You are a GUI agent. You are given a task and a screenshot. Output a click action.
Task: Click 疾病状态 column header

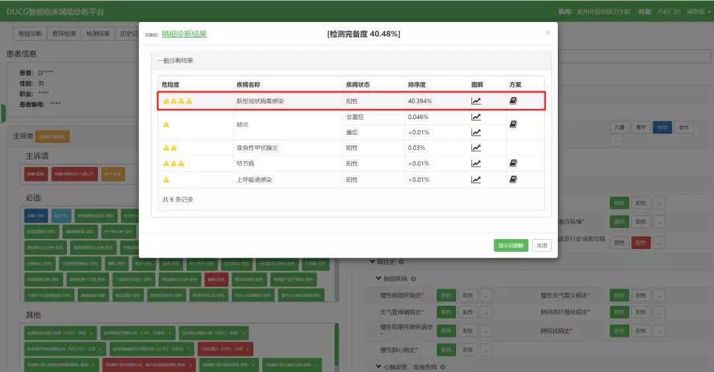358,85
